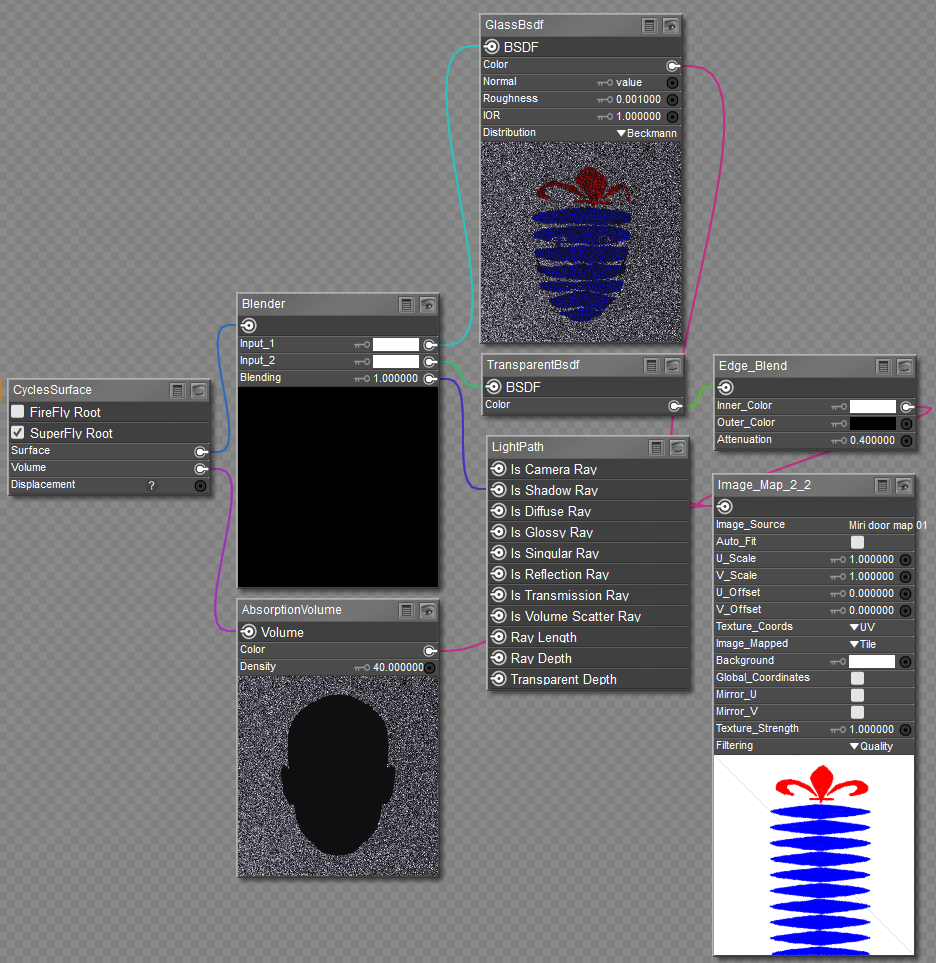Screen dimensions: 936x963
Task: Click the CyclesSurface node menu icon
Action: pyautogui.click(x=178, y=390)
